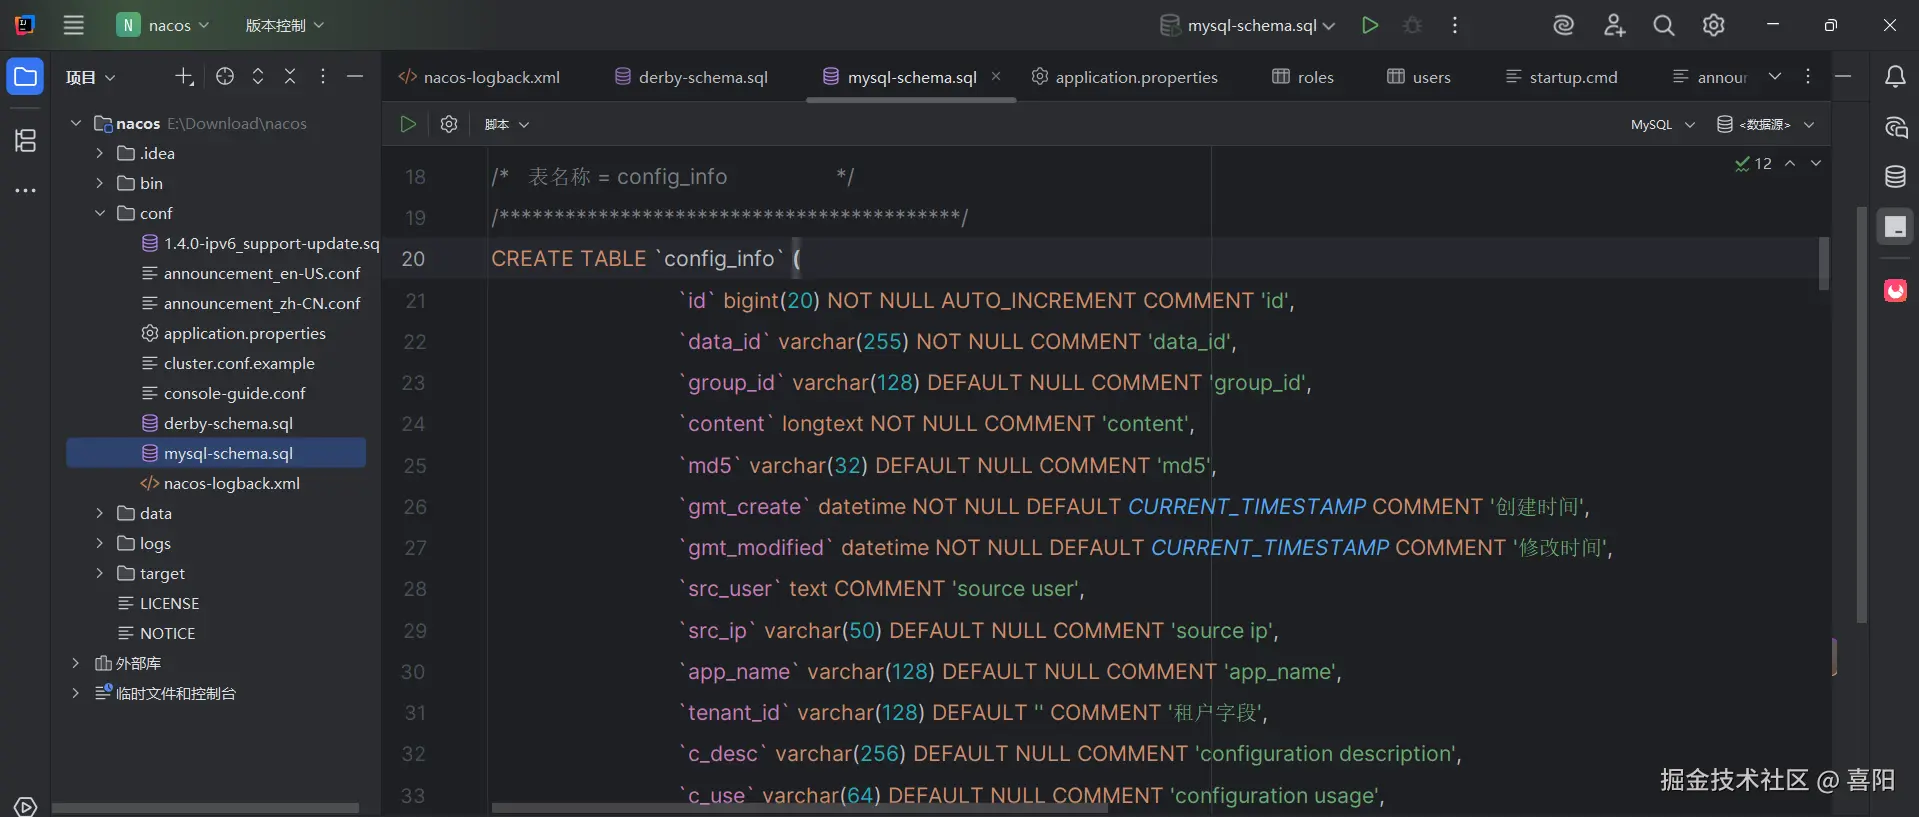The width and height of the screenshot is (1919, 817).
Task: Click the debug bug icon
Action: tap(1412, 25)
